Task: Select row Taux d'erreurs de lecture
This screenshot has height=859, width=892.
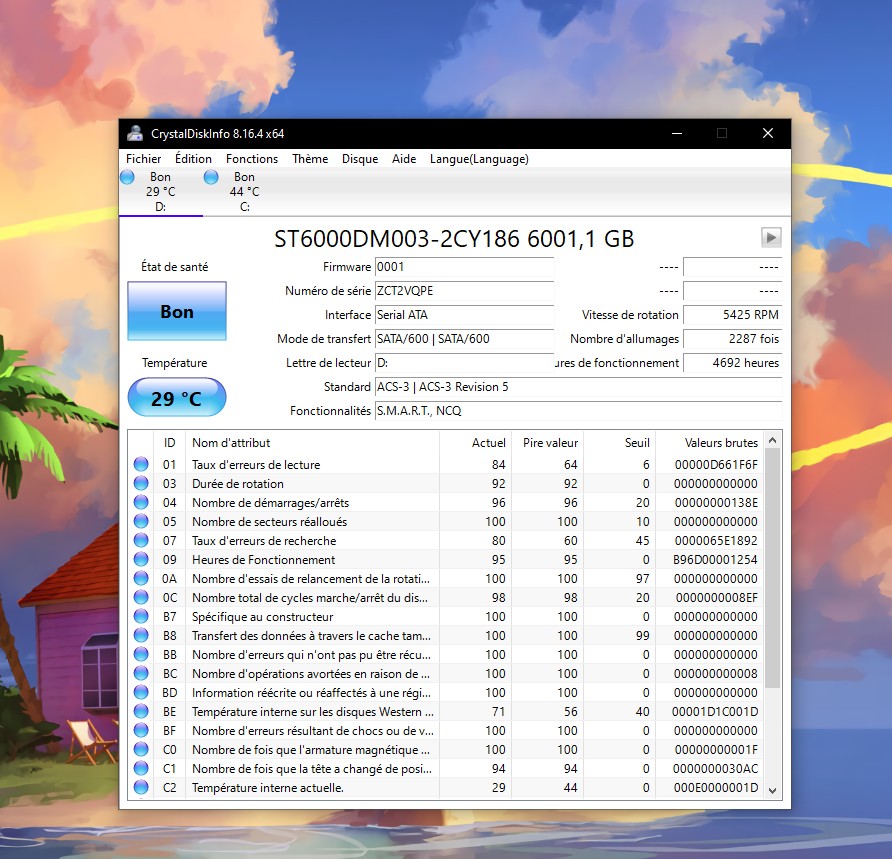Action: 447,464
